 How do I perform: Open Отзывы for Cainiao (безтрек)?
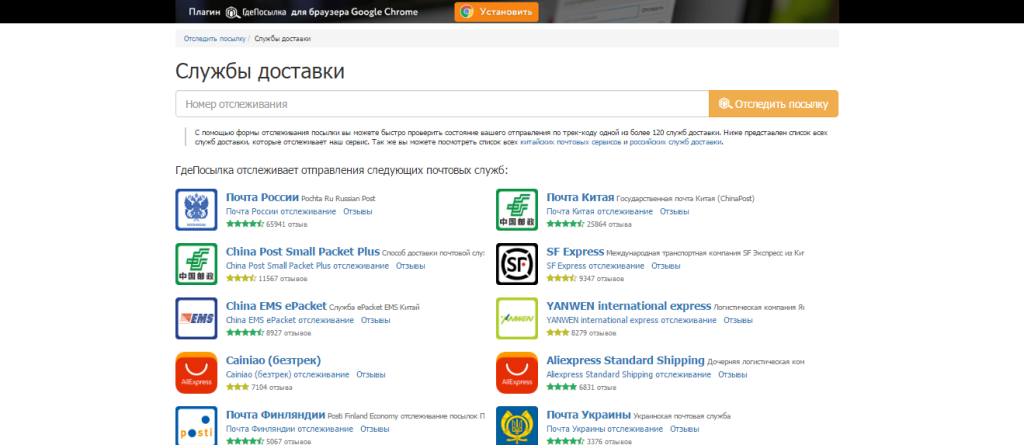pos(371,374)
